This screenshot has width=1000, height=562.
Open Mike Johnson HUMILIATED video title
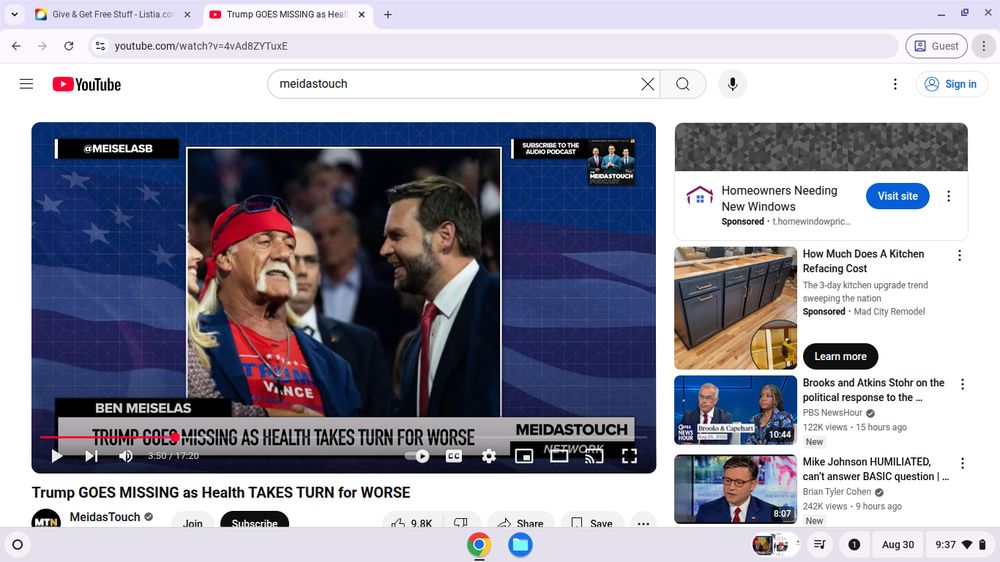(875, 469)
